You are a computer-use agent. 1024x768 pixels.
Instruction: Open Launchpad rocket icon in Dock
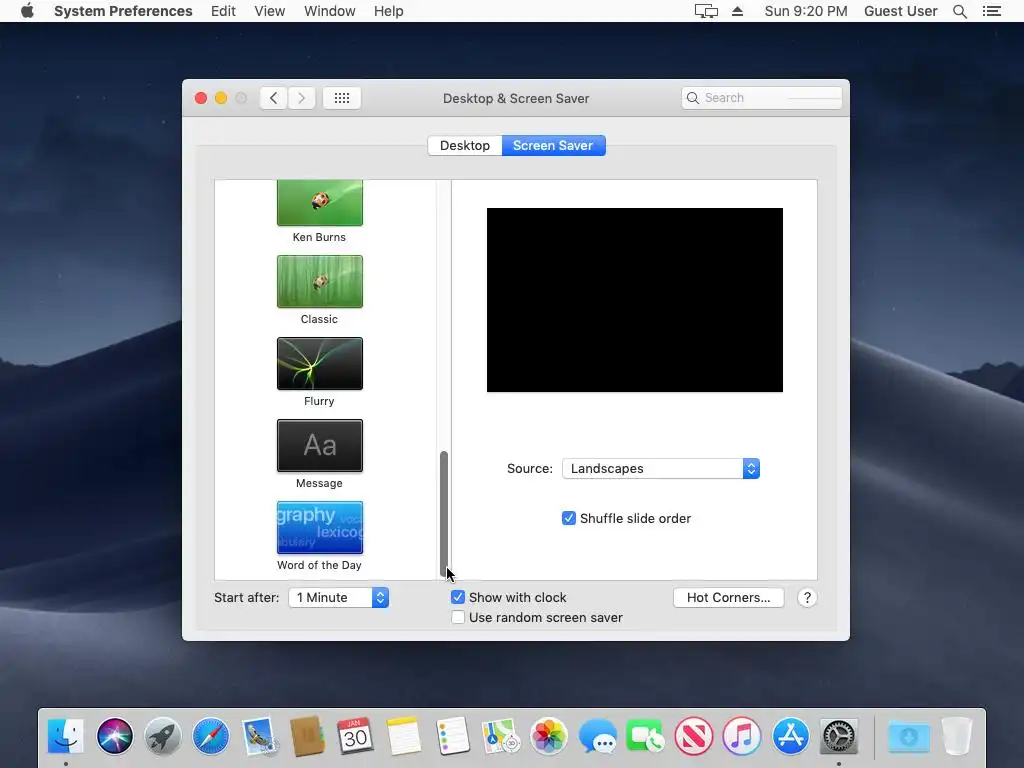click(163, 736)
